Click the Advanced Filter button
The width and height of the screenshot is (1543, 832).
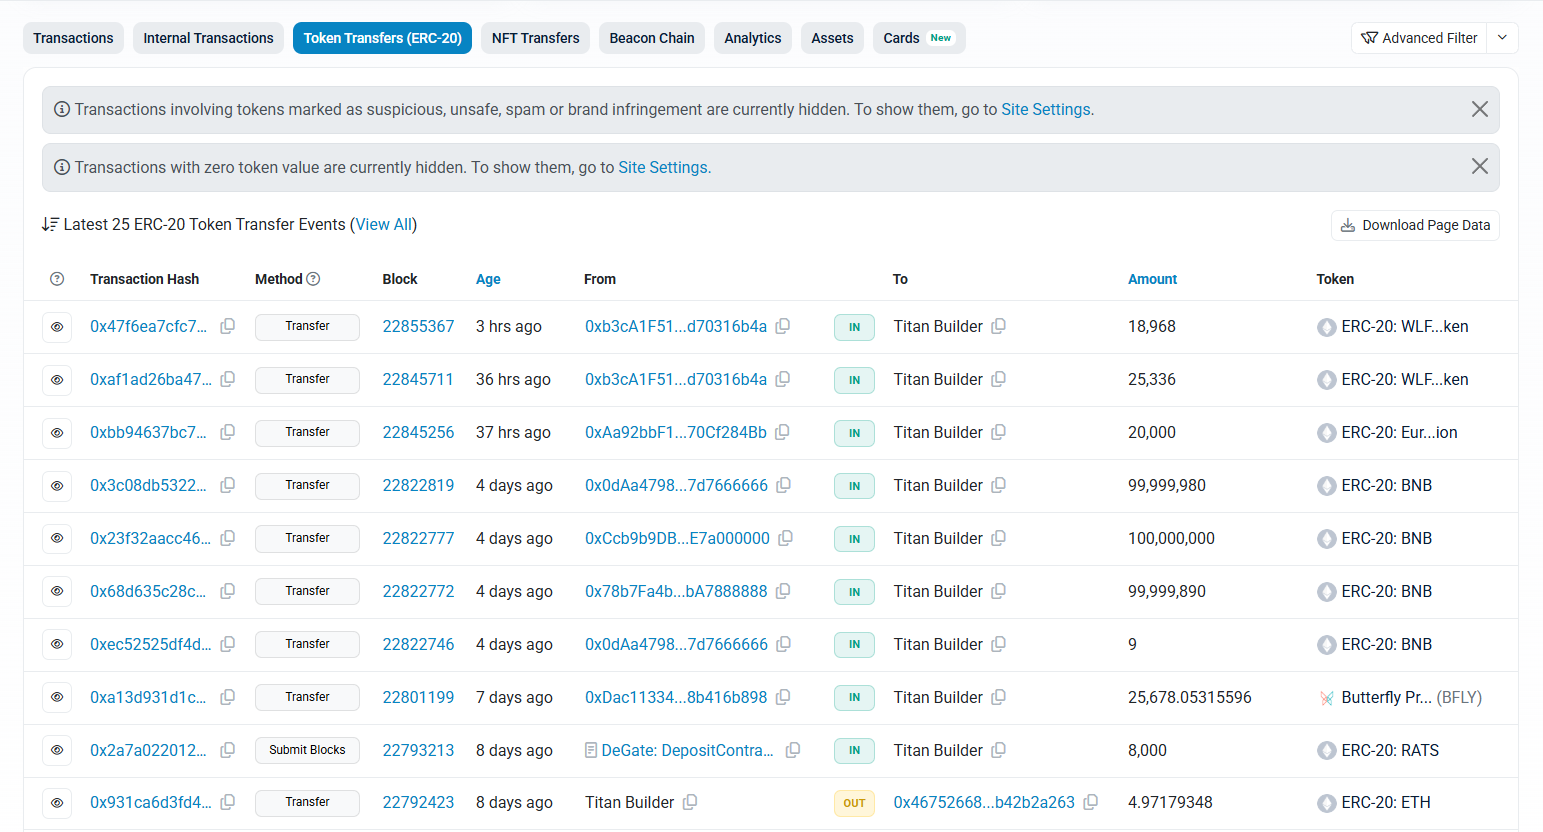point(1419,38)
